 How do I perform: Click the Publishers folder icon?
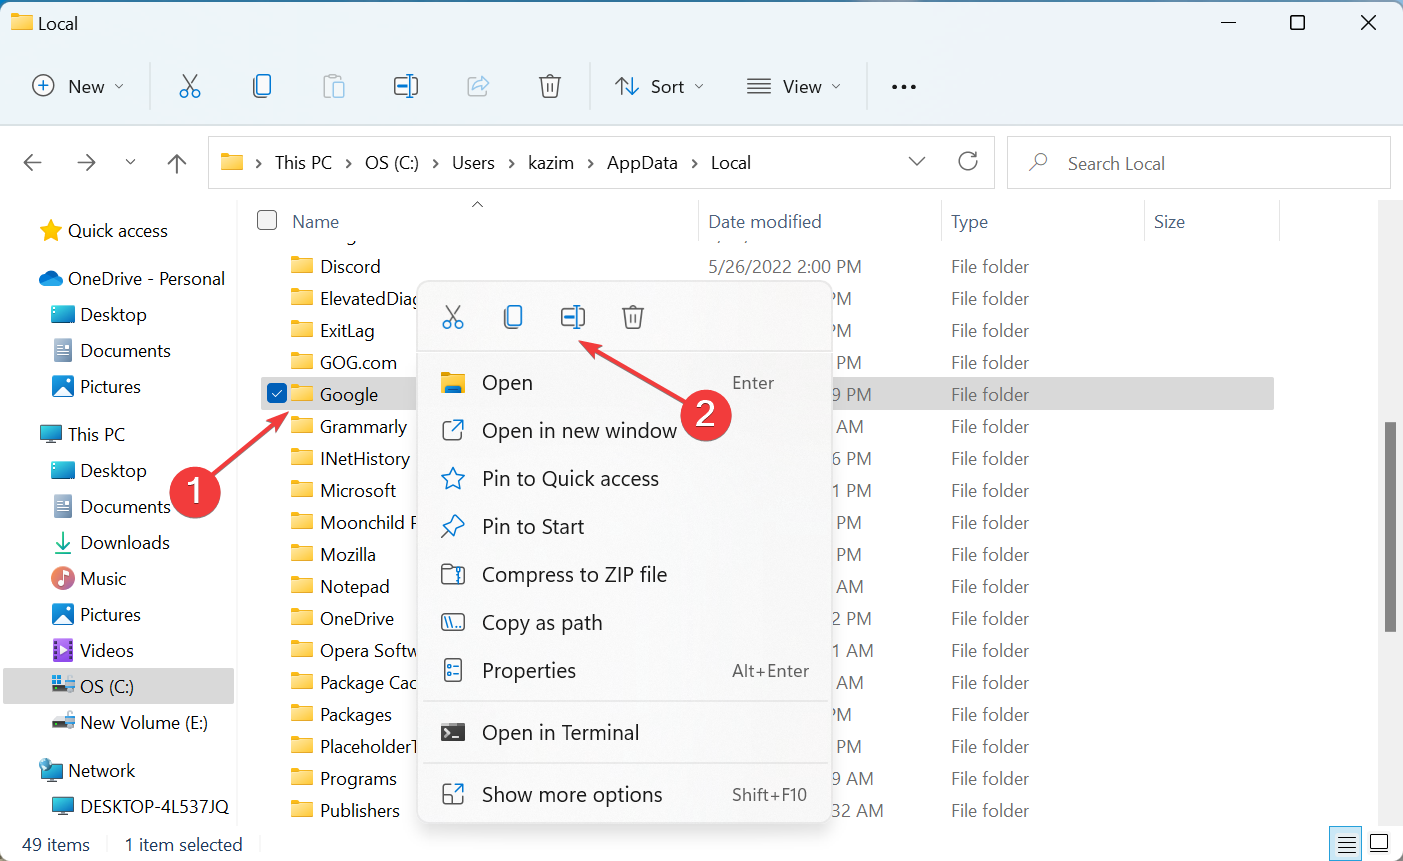[x=302, y=810]
